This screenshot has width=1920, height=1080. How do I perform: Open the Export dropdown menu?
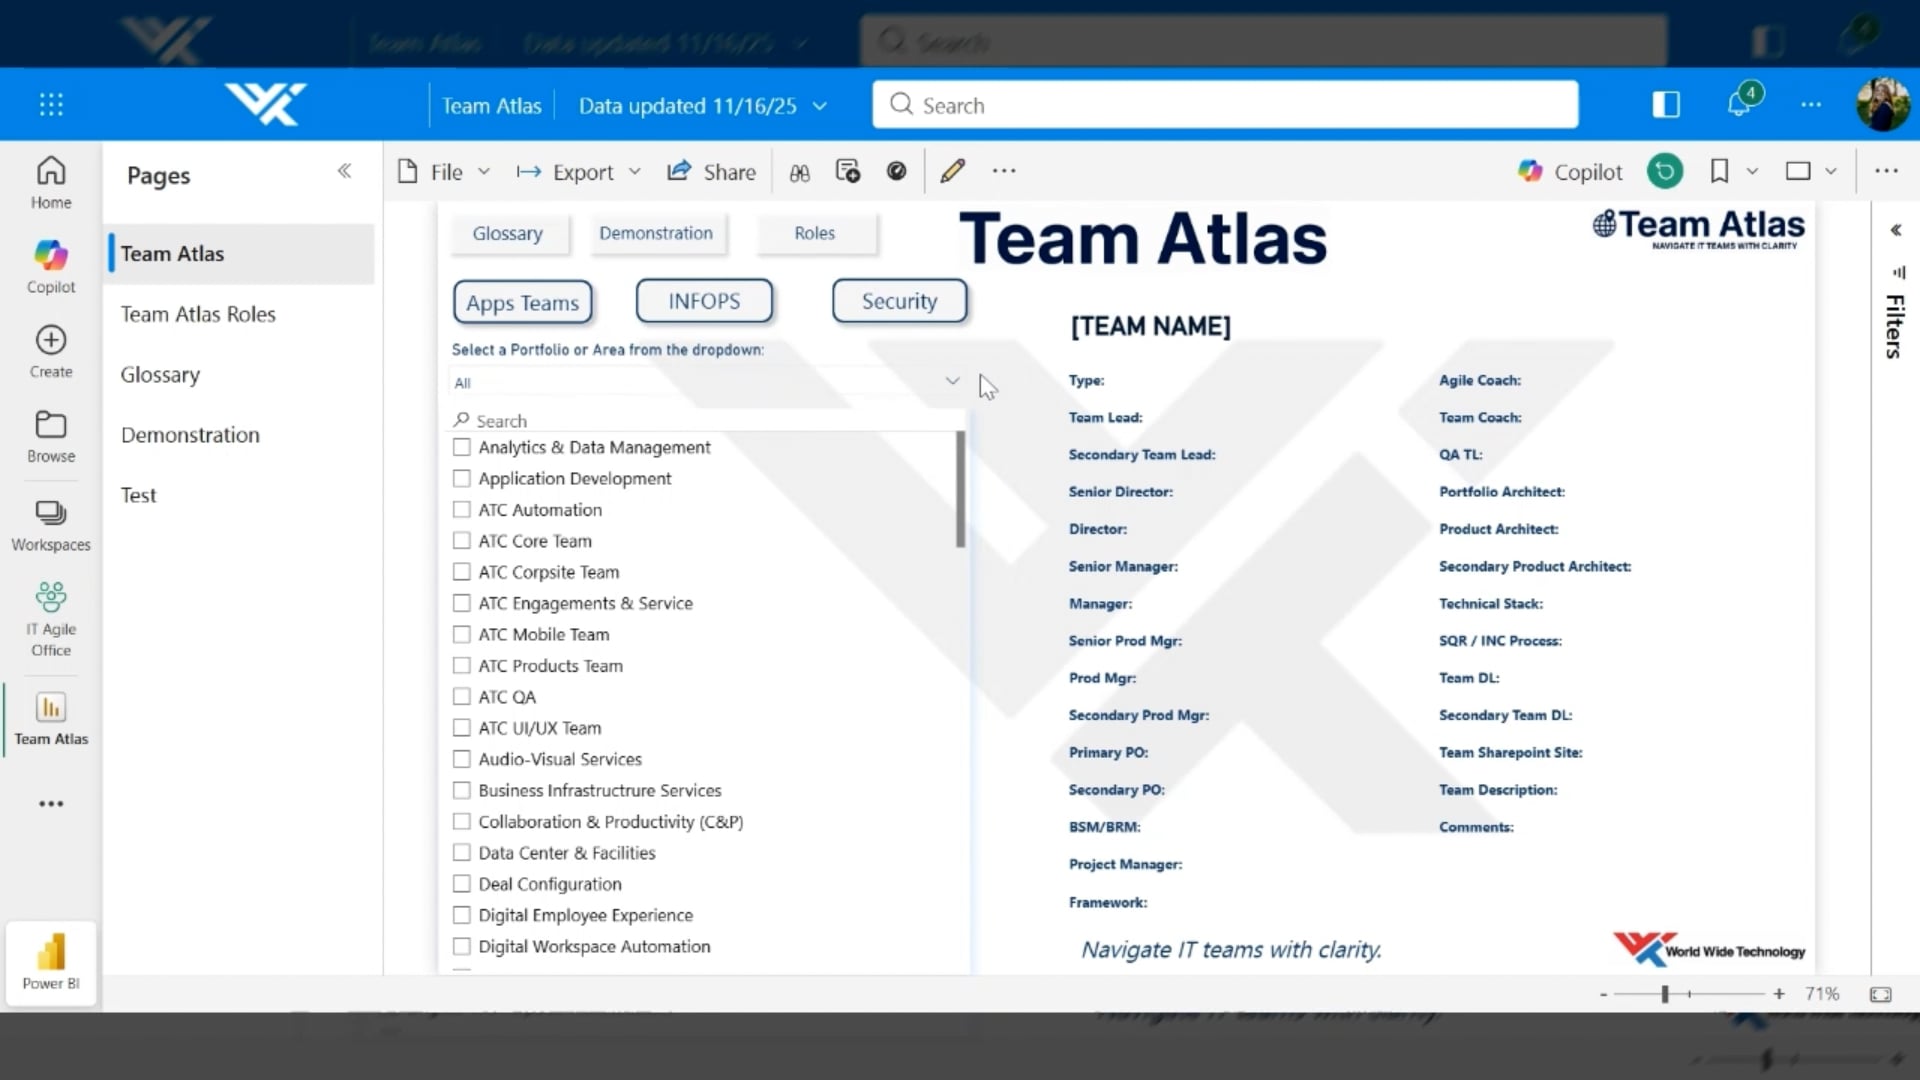pyautogui.click(x=578, y=172)
